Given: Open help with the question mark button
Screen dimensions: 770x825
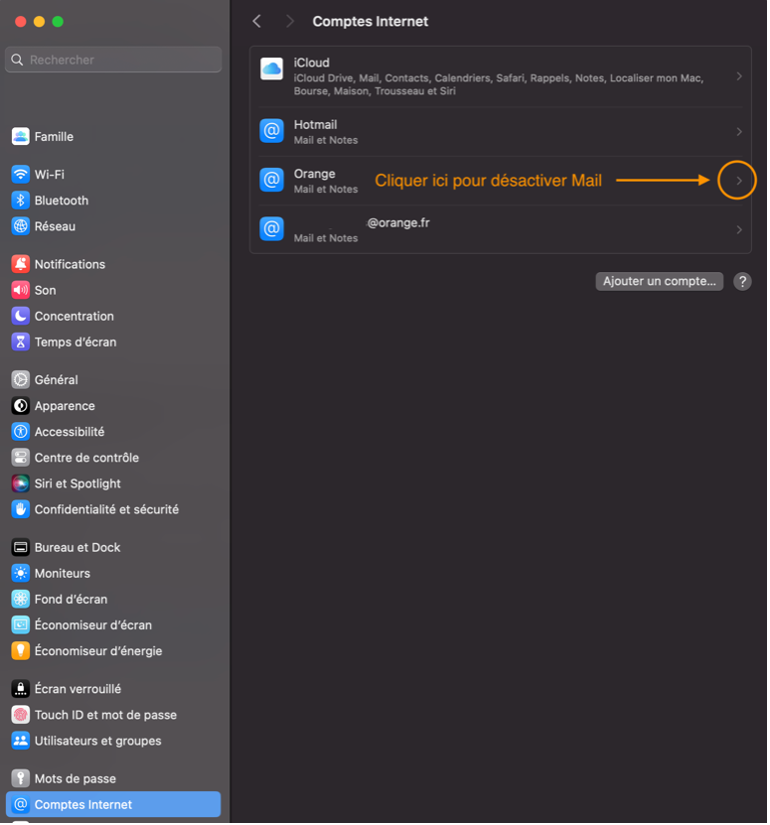Looking at the screenshot, I should tap(744, 282).
